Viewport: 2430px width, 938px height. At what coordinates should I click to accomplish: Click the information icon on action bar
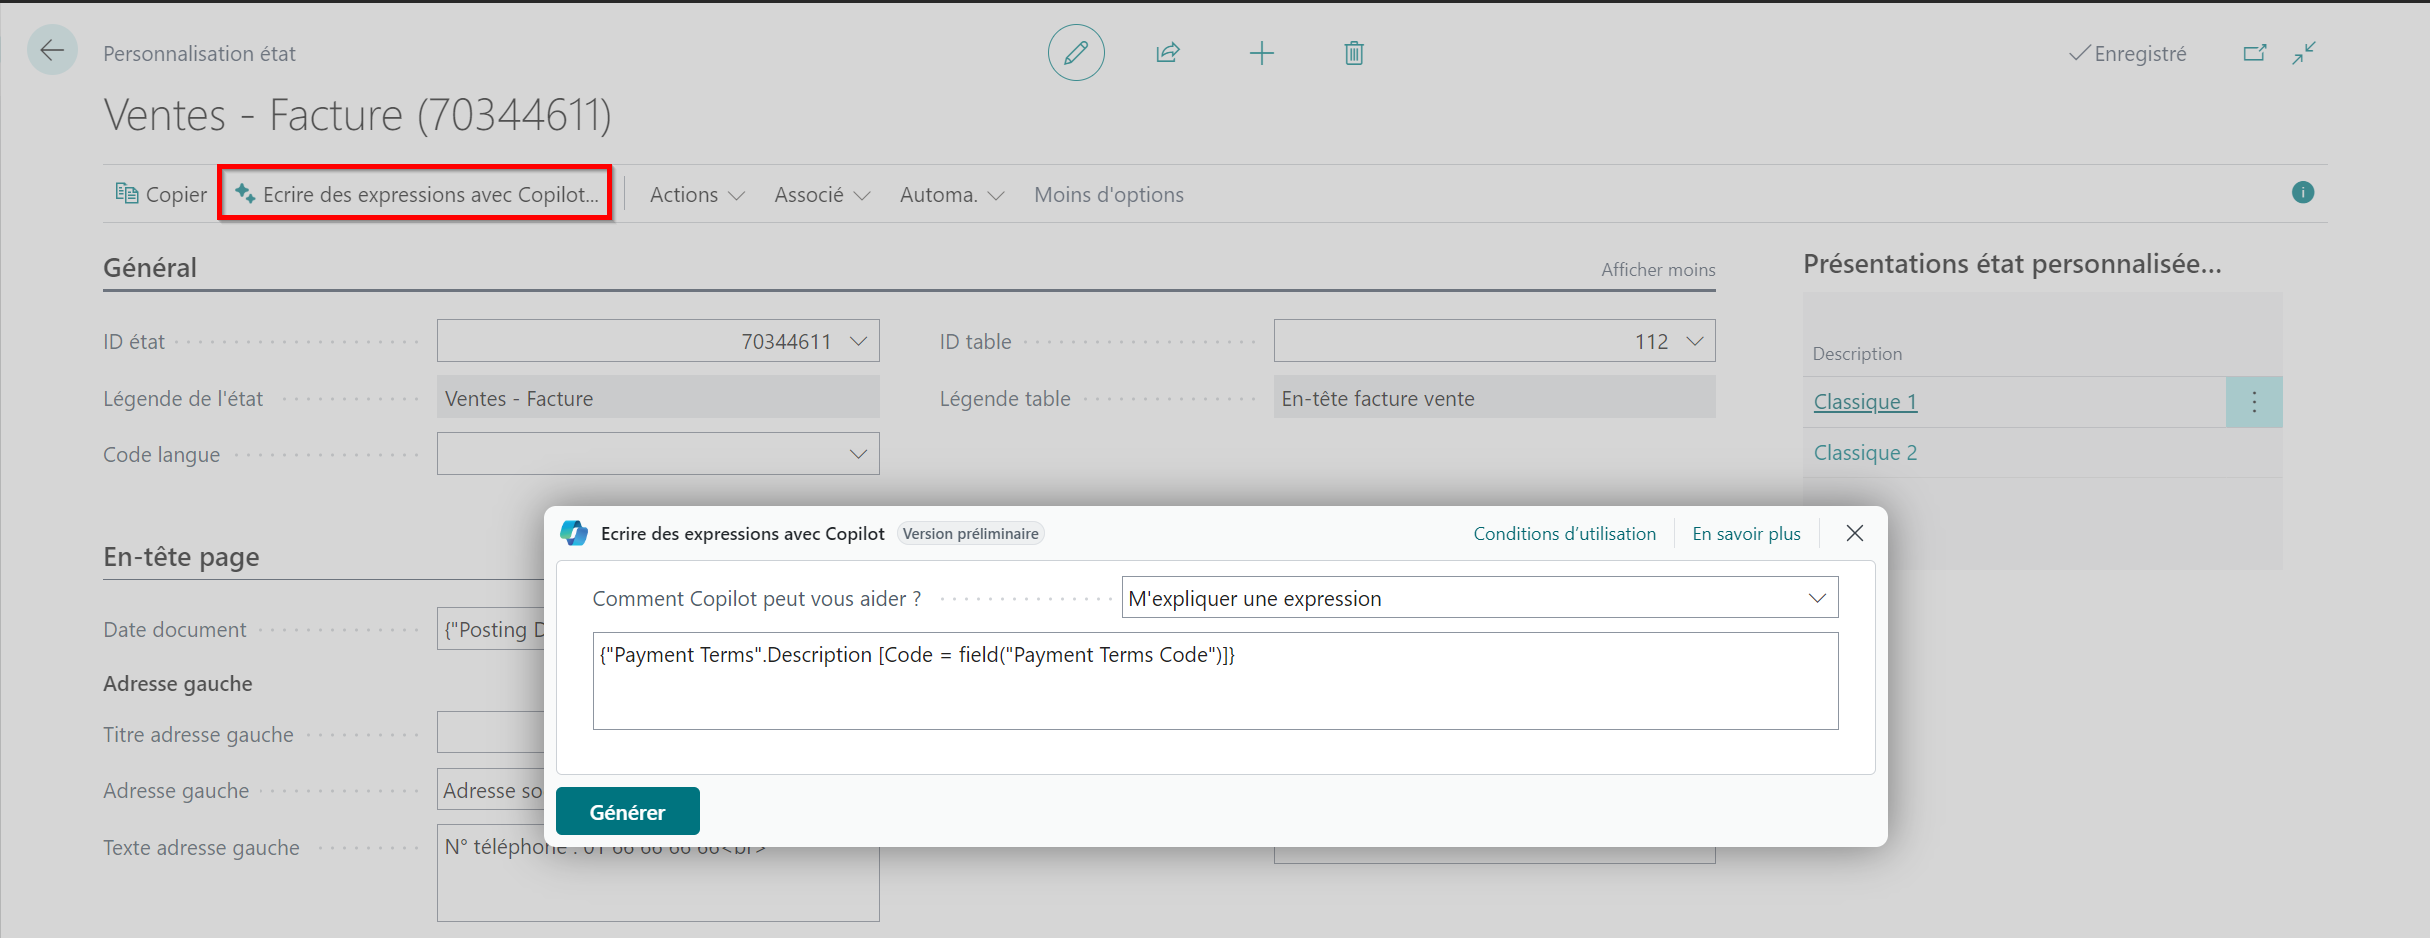point(2303,193)
